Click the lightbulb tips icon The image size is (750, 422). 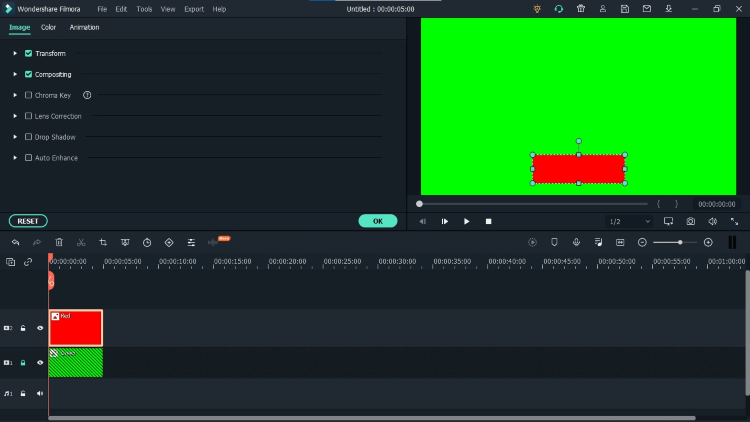point(537,9)
